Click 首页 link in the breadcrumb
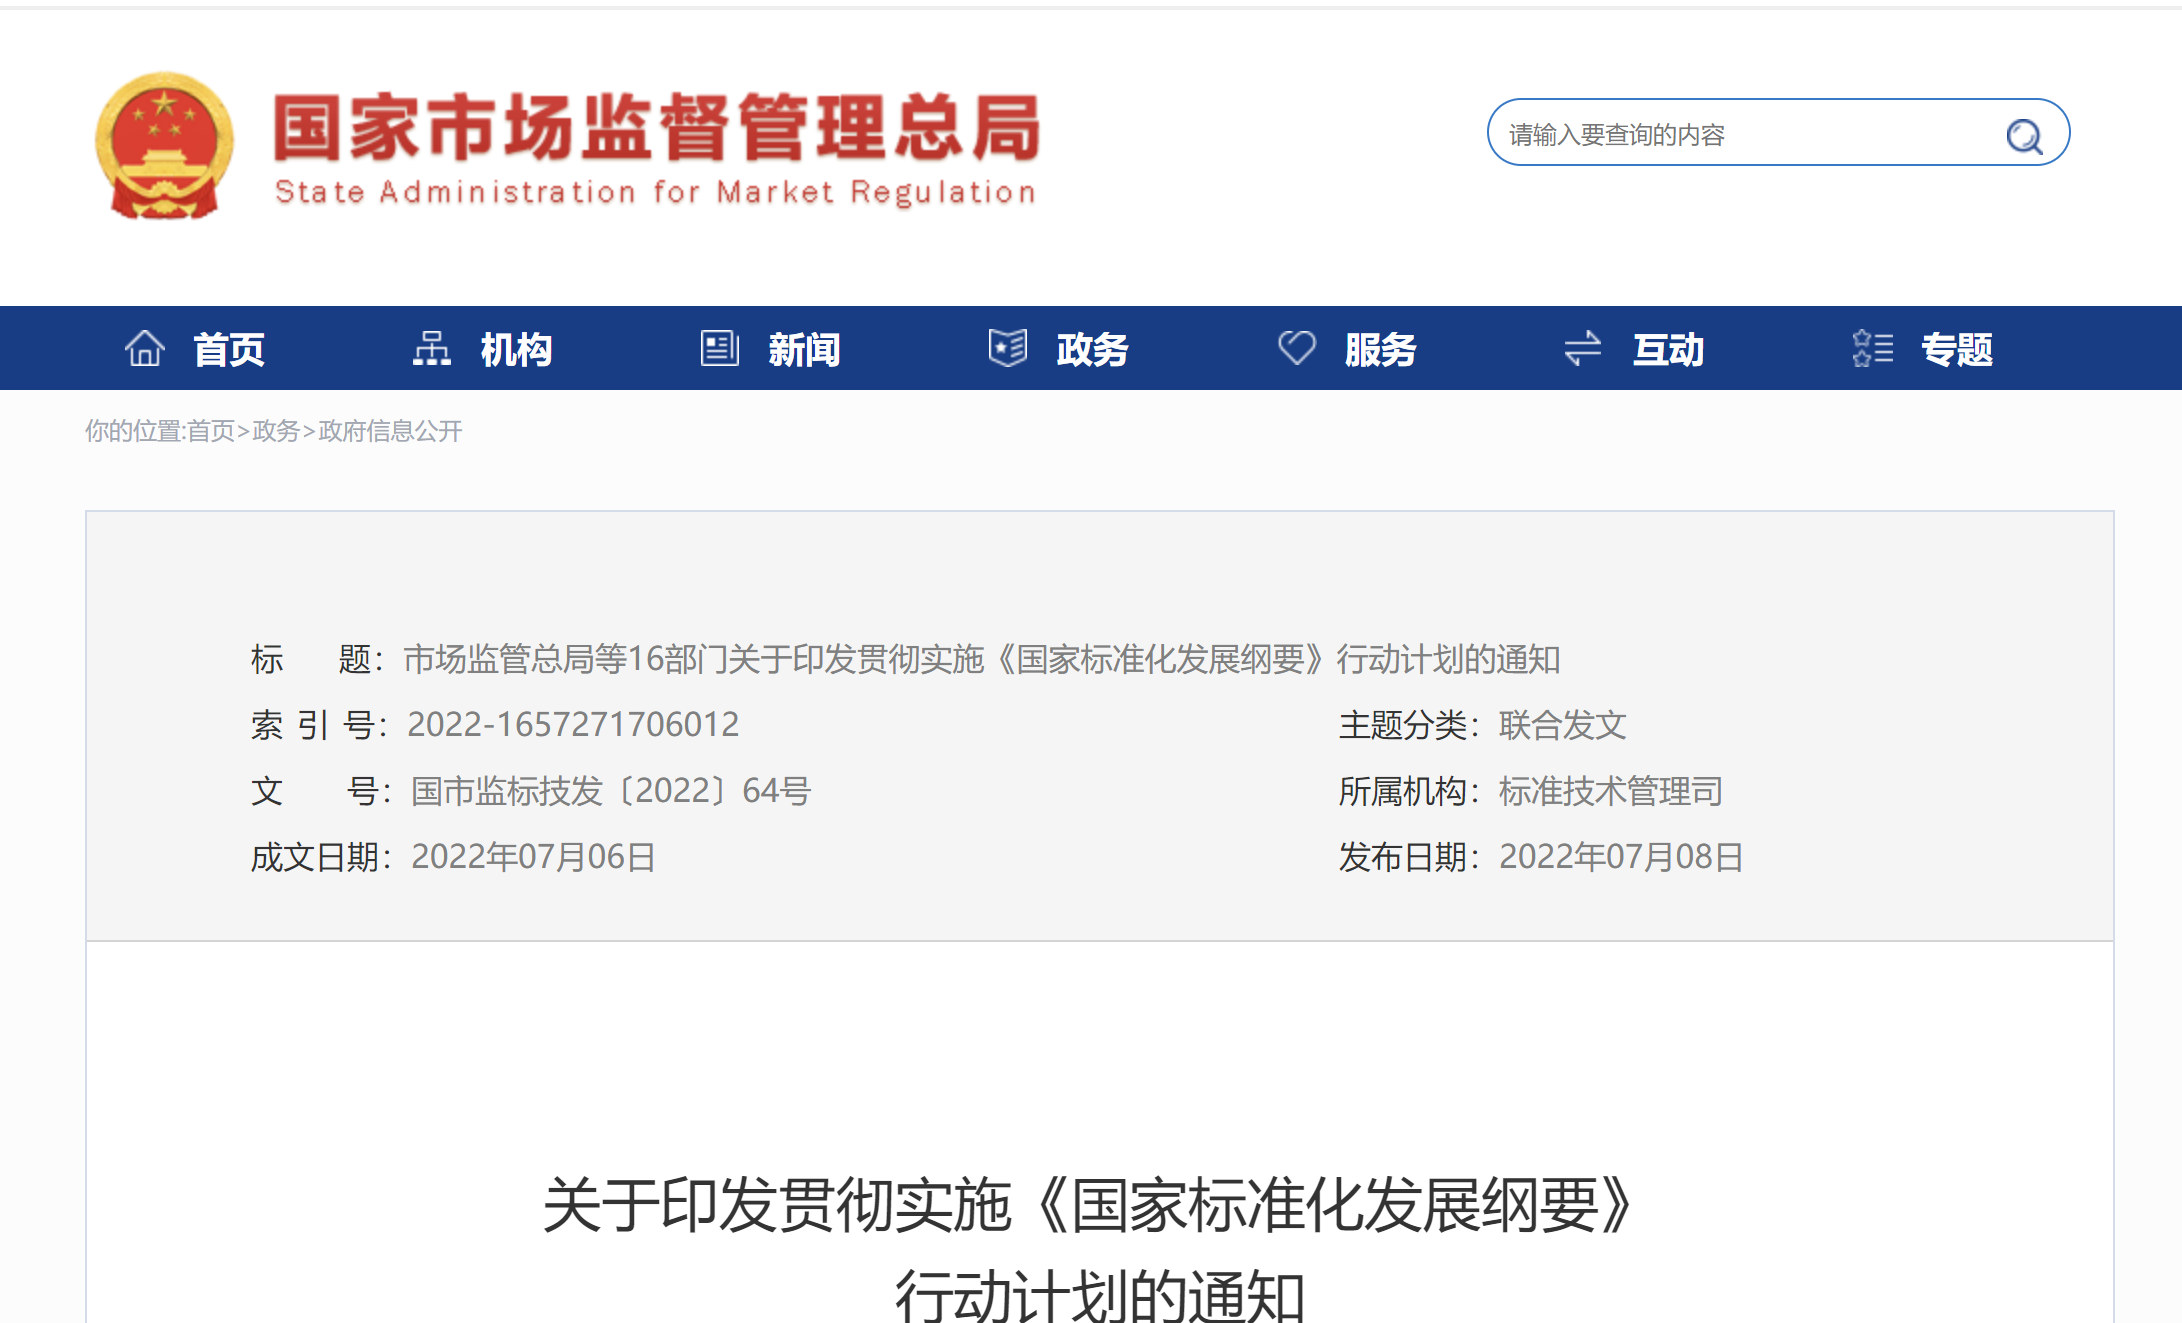This screenshot has width=2182, height=1323. 210,431
